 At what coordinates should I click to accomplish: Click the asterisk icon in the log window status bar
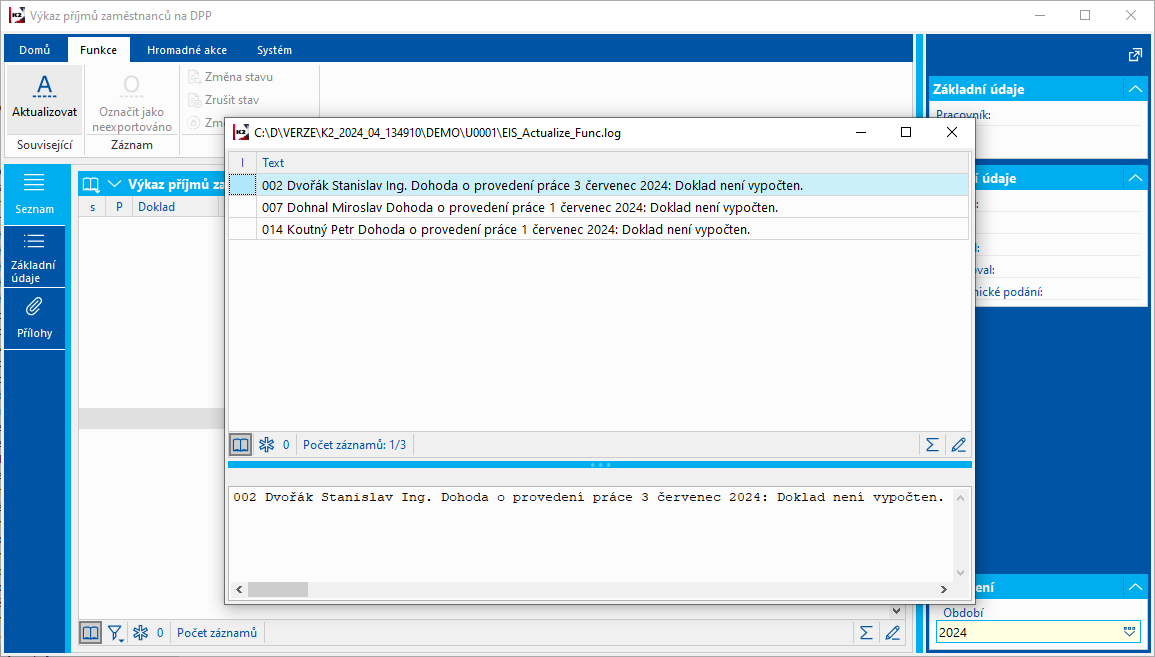266,444
